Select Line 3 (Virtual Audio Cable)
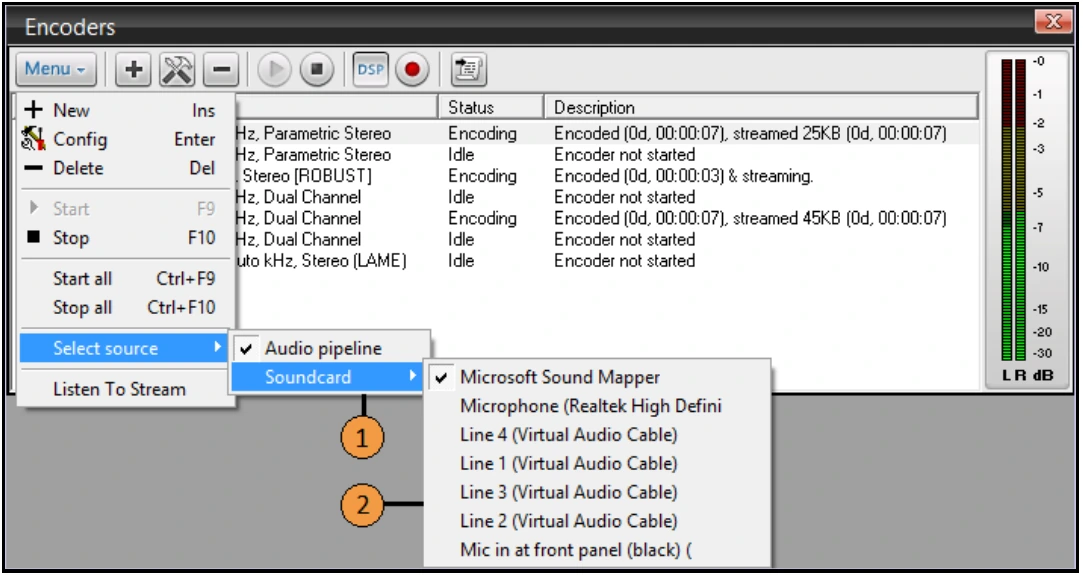 pyautogui.click(x=597, y=492)
